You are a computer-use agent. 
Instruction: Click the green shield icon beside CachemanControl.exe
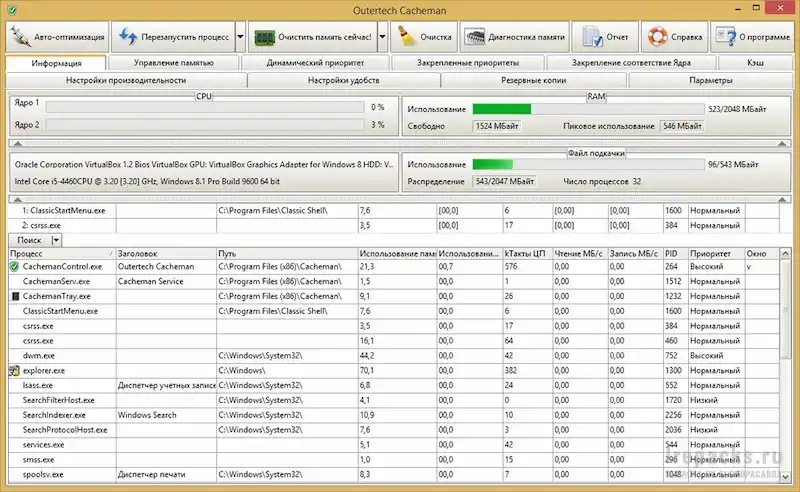pos(14,266)
